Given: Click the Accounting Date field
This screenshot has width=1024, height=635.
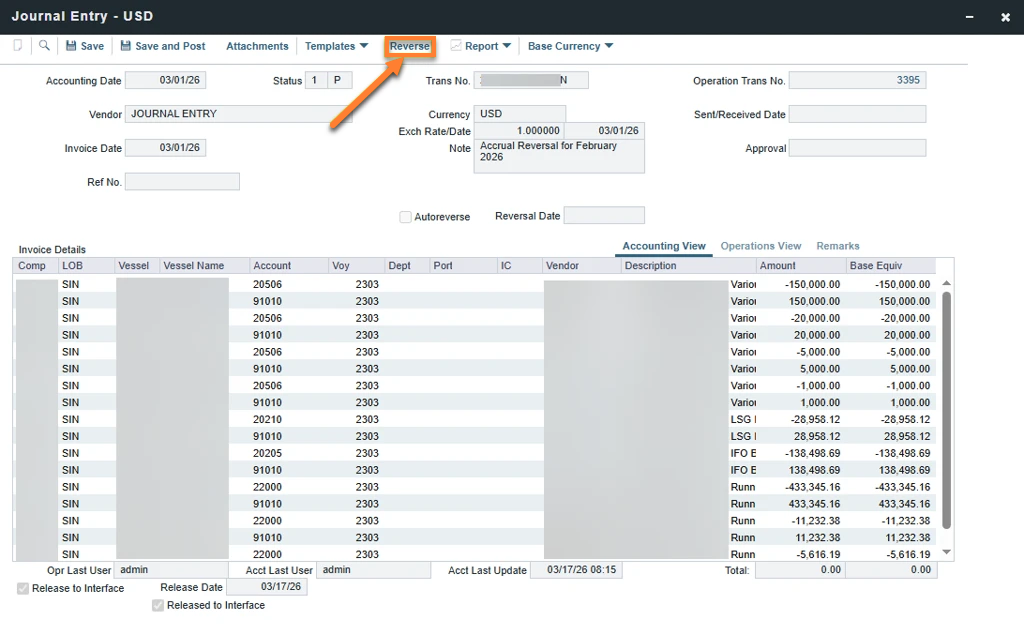Looking at the screenshot, I should coord(165,80).
